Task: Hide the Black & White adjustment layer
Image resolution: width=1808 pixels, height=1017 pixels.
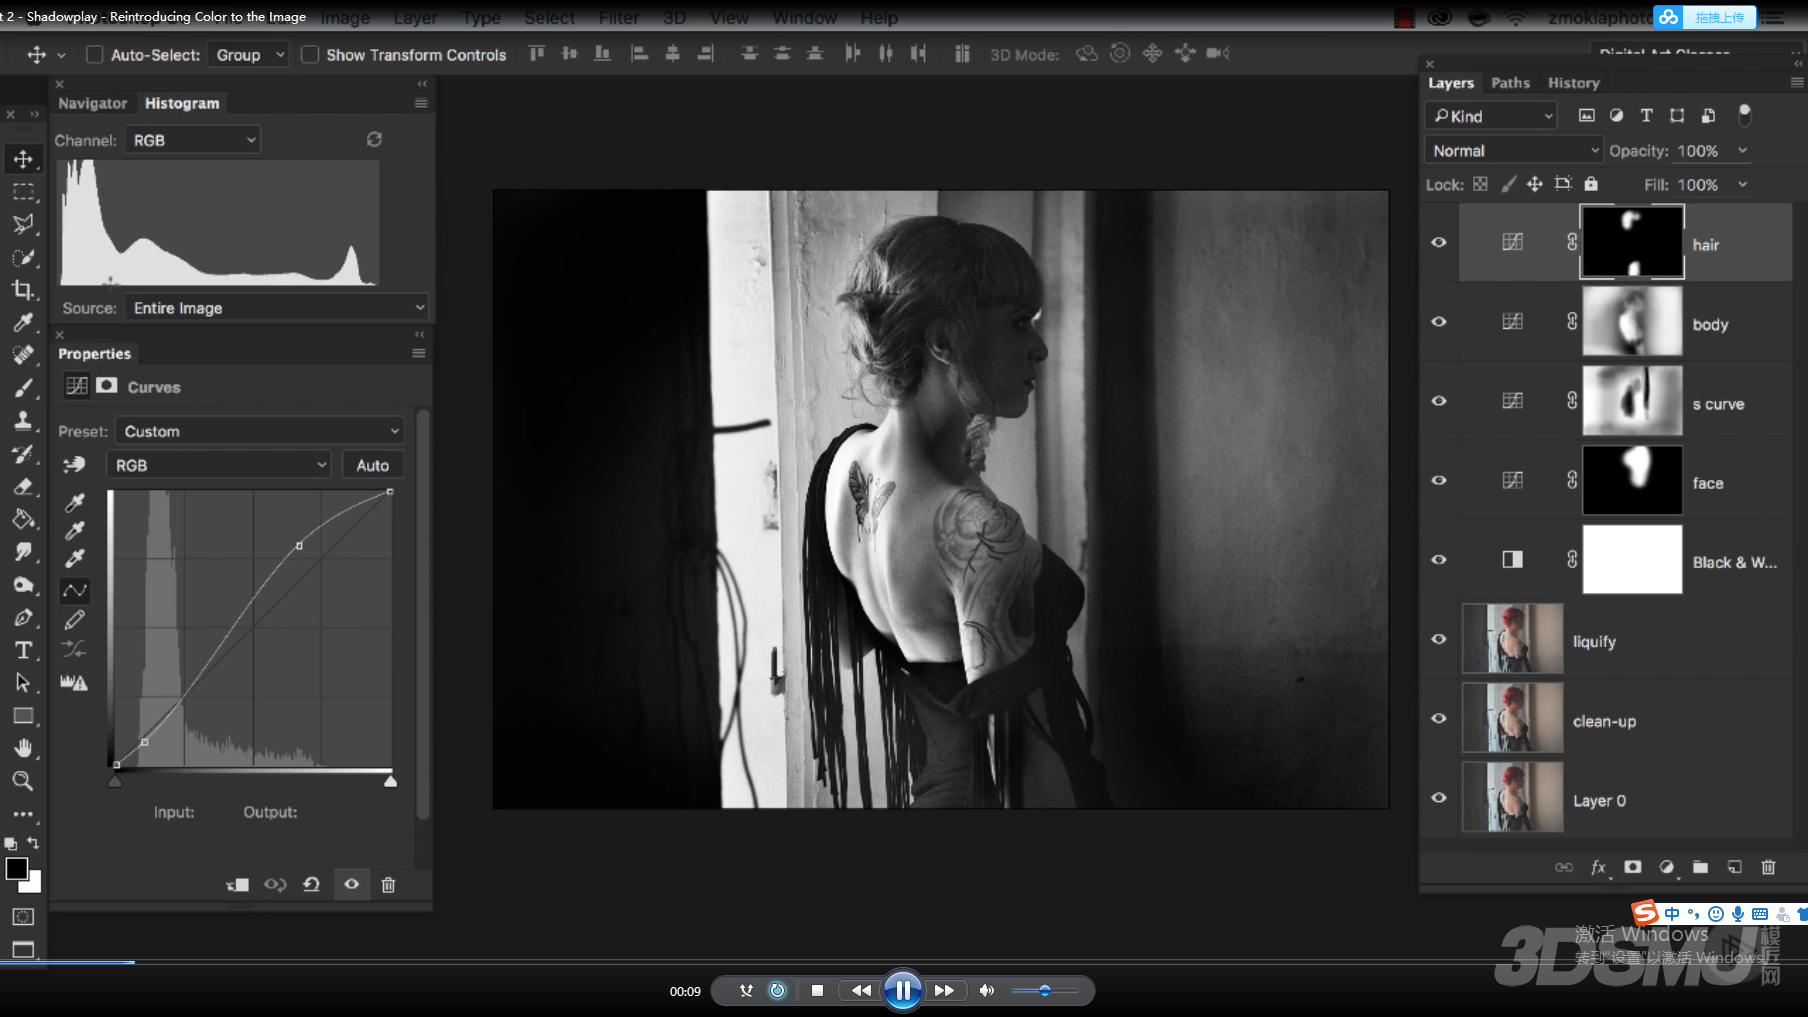Action: coord(1439,559)
